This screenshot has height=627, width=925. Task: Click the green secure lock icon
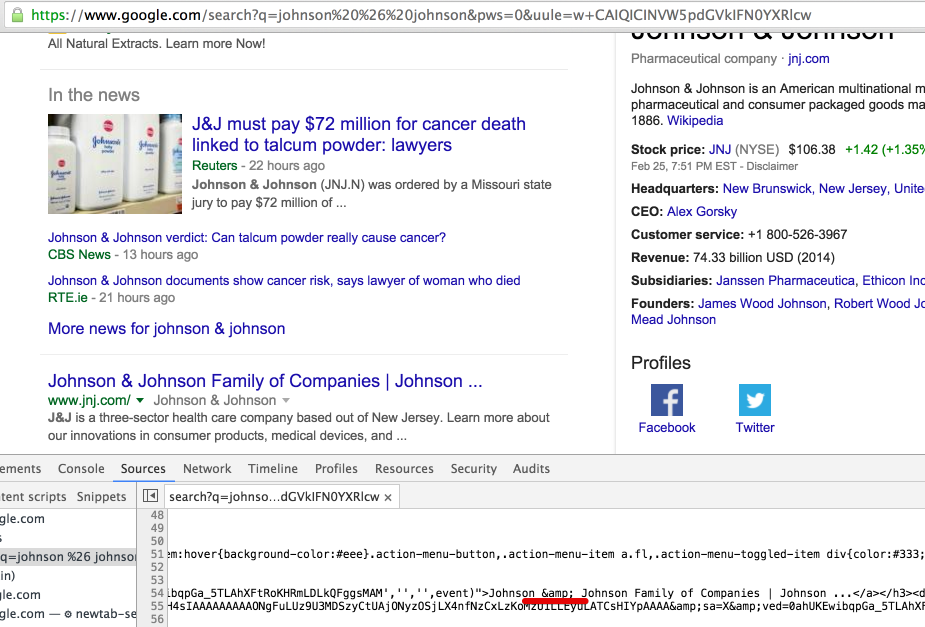tap(18, 14)
